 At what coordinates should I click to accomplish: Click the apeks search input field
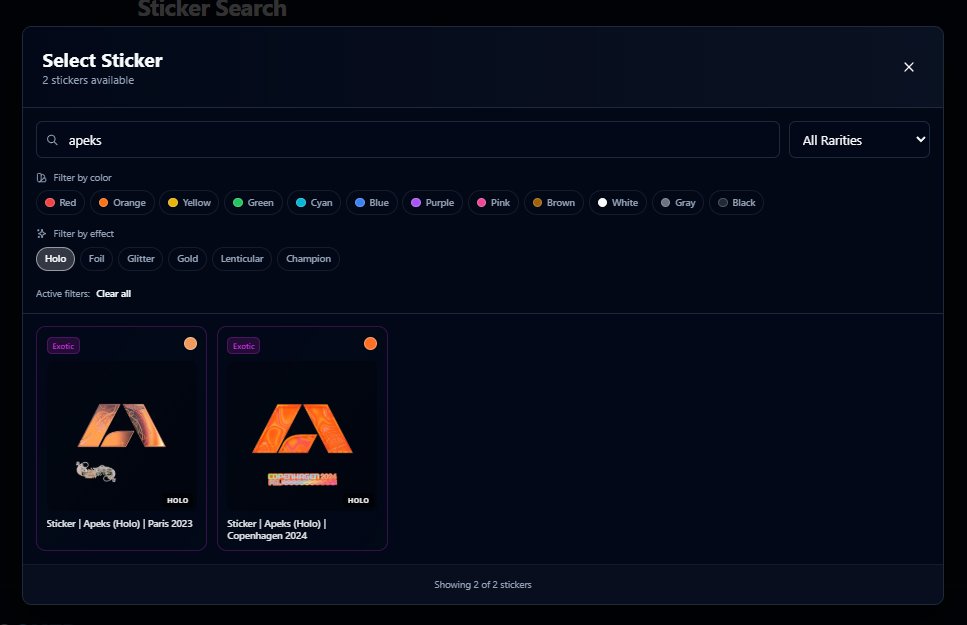[400, 139]
